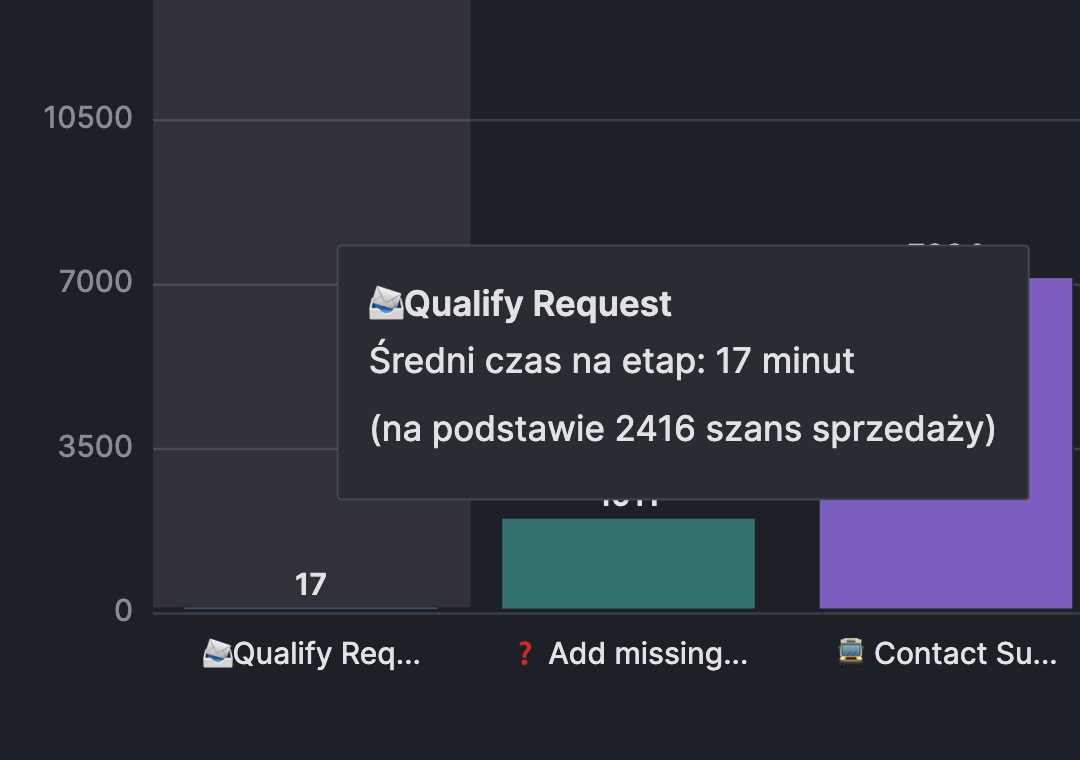Viewport: 1080px width, 760px height.
Task: Click the Contact Su... axis label text
Action: click(965, 654)
